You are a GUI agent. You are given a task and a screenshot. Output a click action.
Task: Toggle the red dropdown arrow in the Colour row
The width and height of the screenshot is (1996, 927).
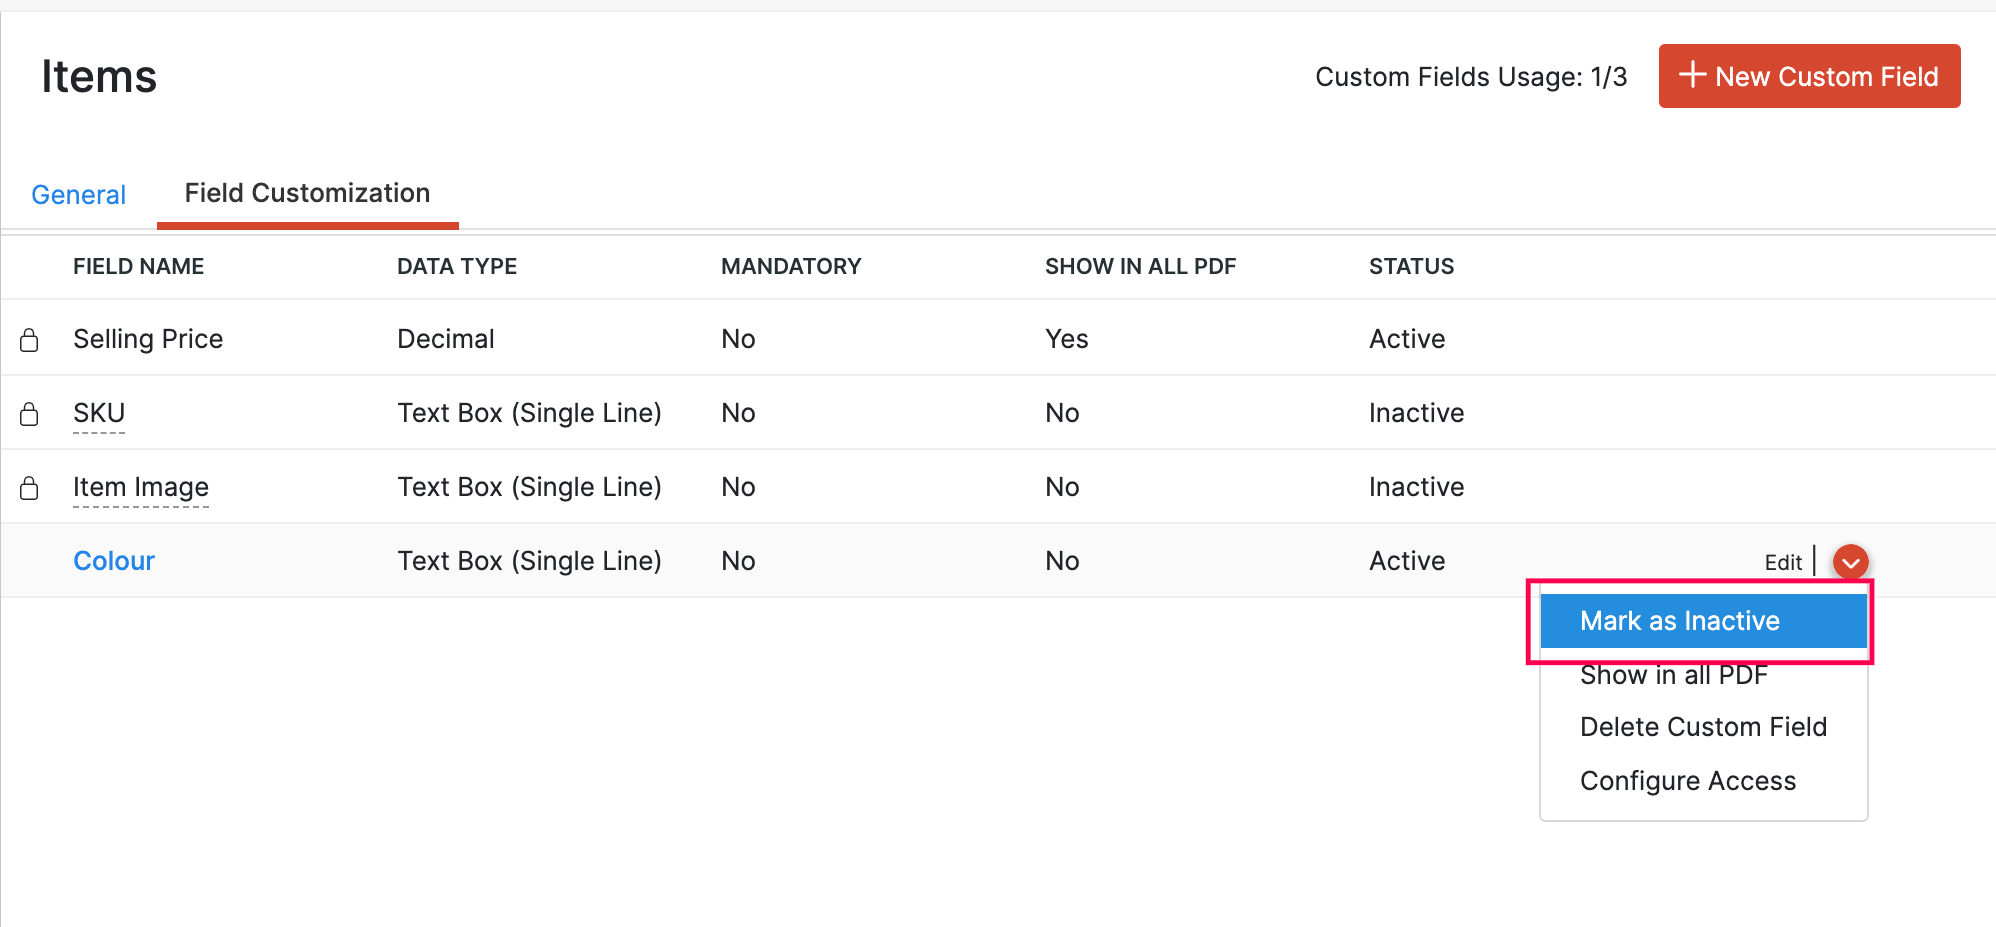(1851, 562)
